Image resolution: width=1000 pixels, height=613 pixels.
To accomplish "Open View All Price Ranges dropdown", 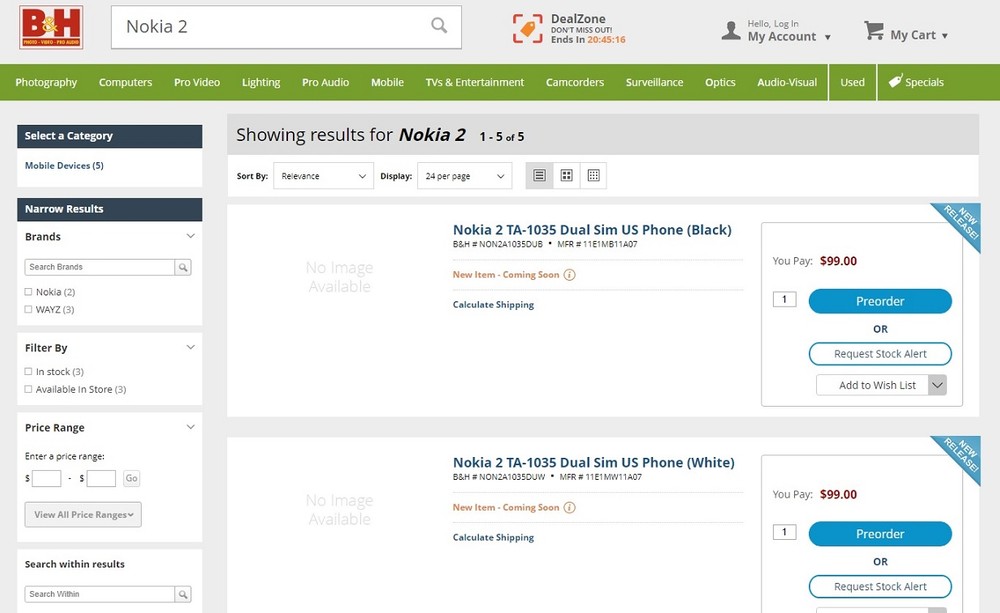I will 83,515.
